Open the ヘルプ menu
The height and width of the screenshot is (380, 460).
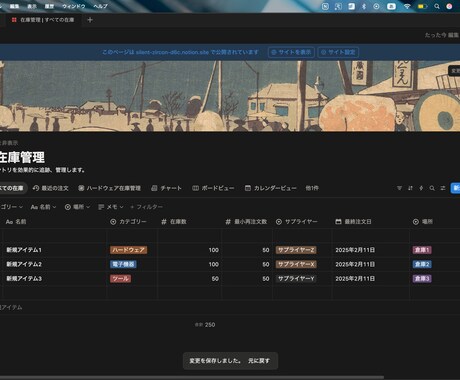point(100,6)
